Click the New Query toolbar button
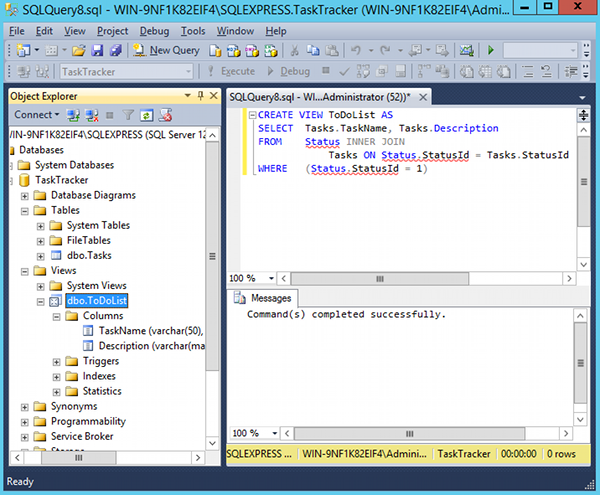600x495 pixels. (168, 50)
